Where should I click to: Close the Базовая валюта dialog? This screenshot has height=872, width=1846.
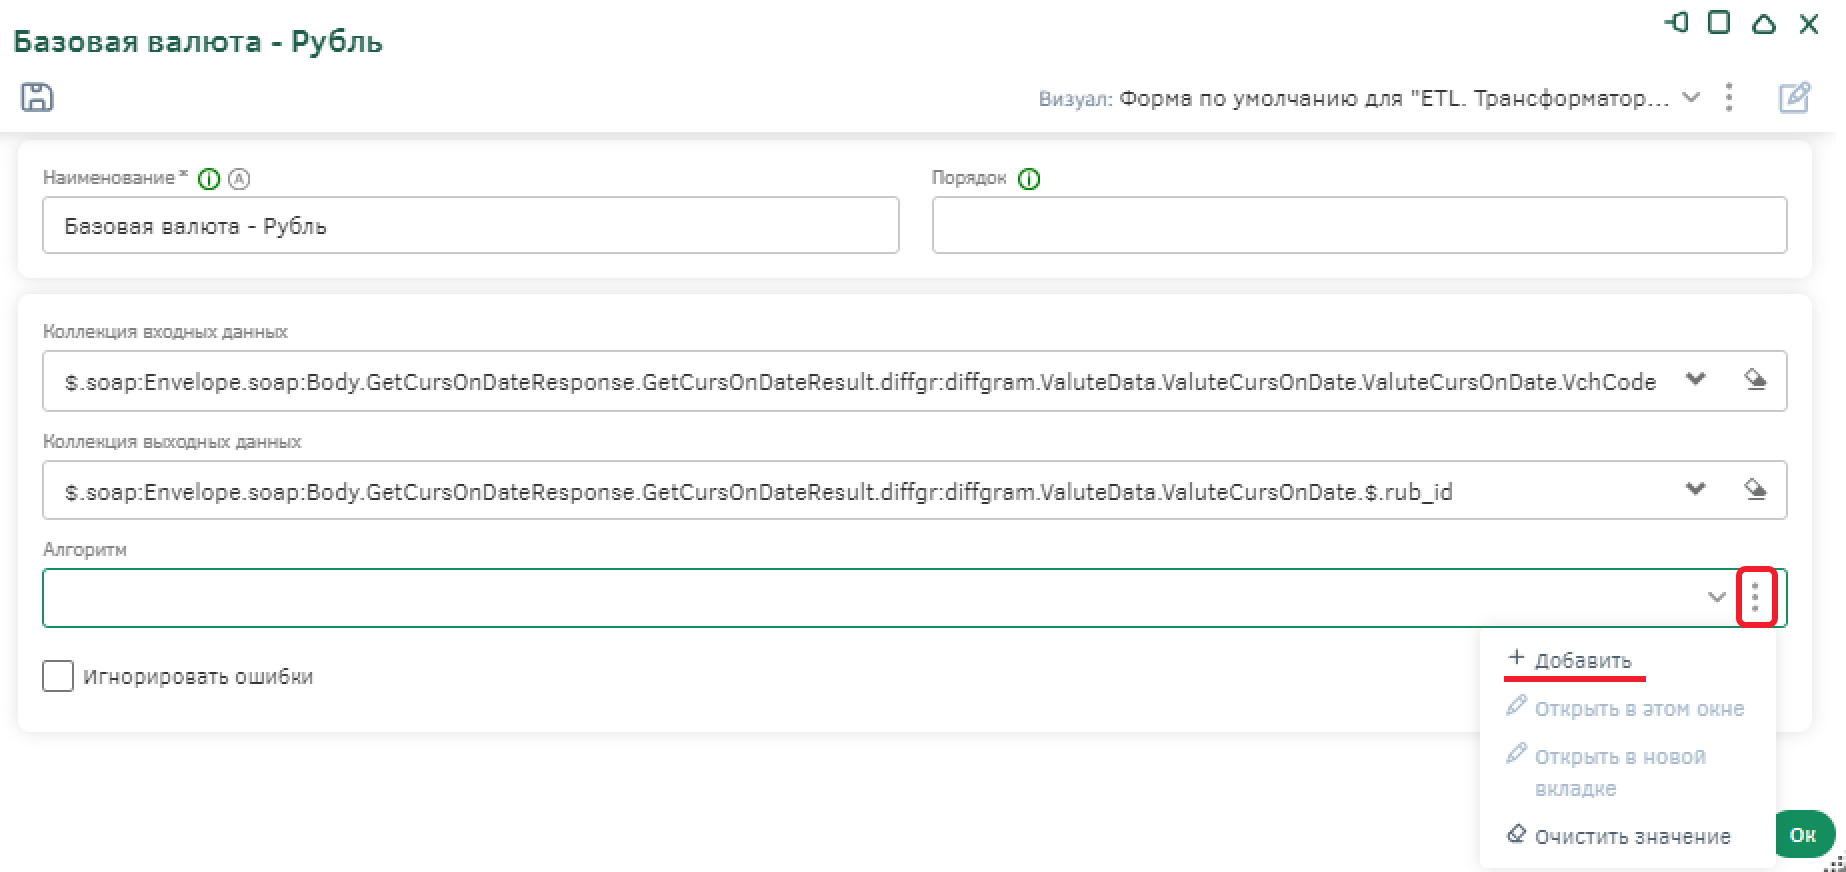tap(1809, 24)
